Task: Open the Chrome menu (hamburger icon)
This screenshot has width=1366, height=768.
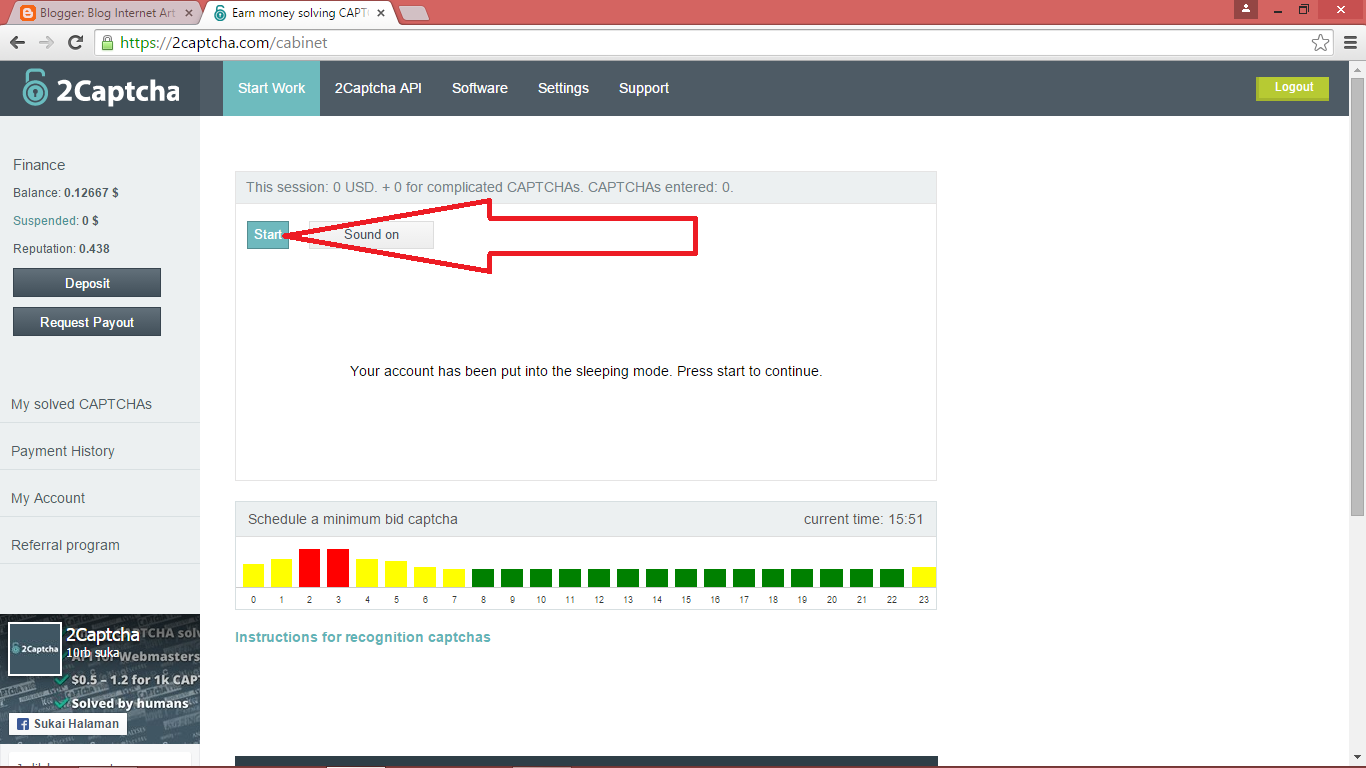Action: pos(1350,43)
